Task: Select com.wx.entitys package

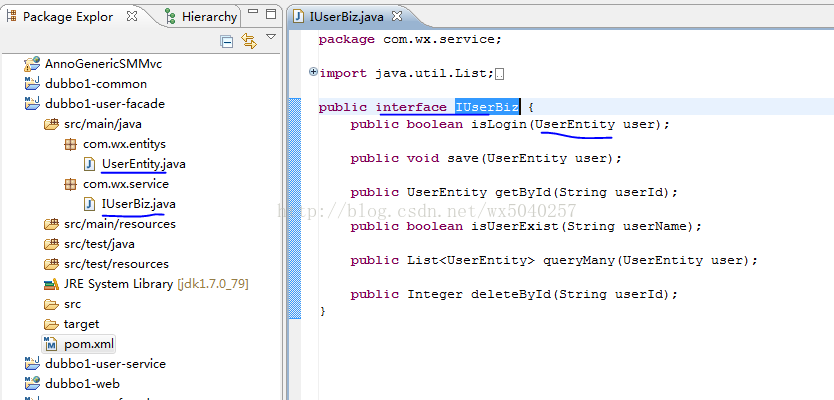Action: pyautogui.click(x=124, y=144)
